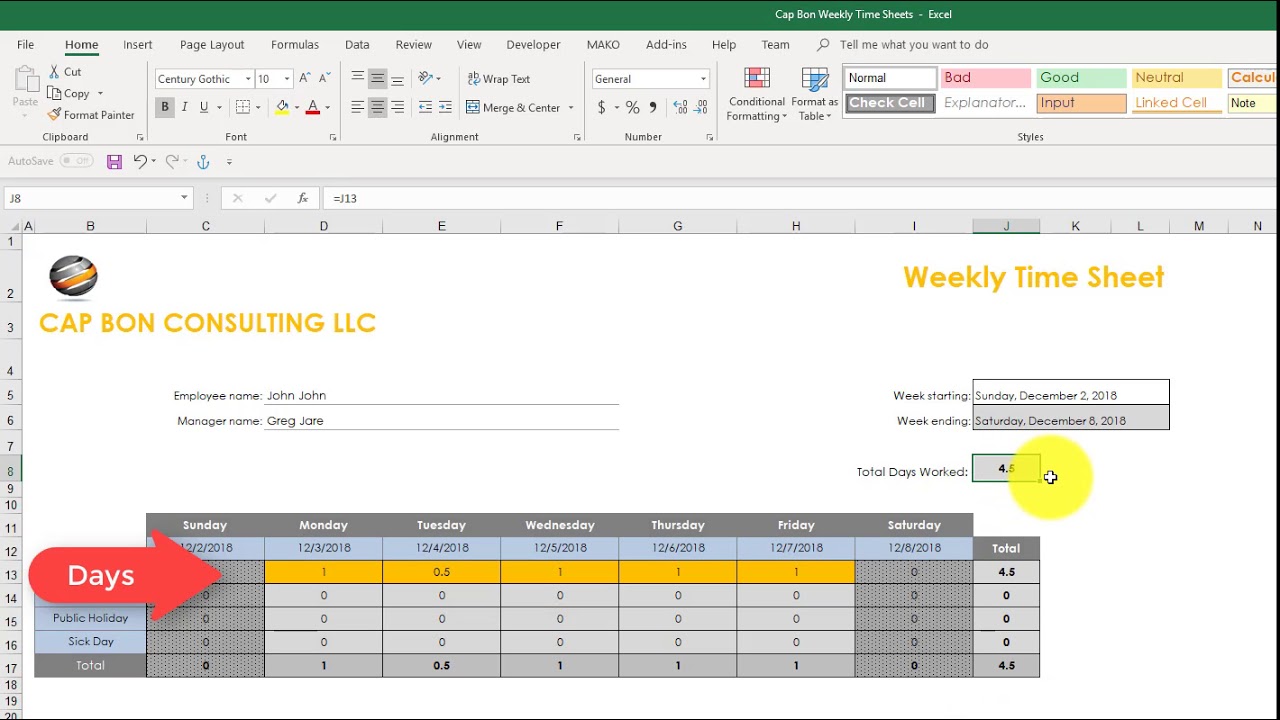Click the Save icon in quick access
The image size is (1280, 720).
(114, 161)
